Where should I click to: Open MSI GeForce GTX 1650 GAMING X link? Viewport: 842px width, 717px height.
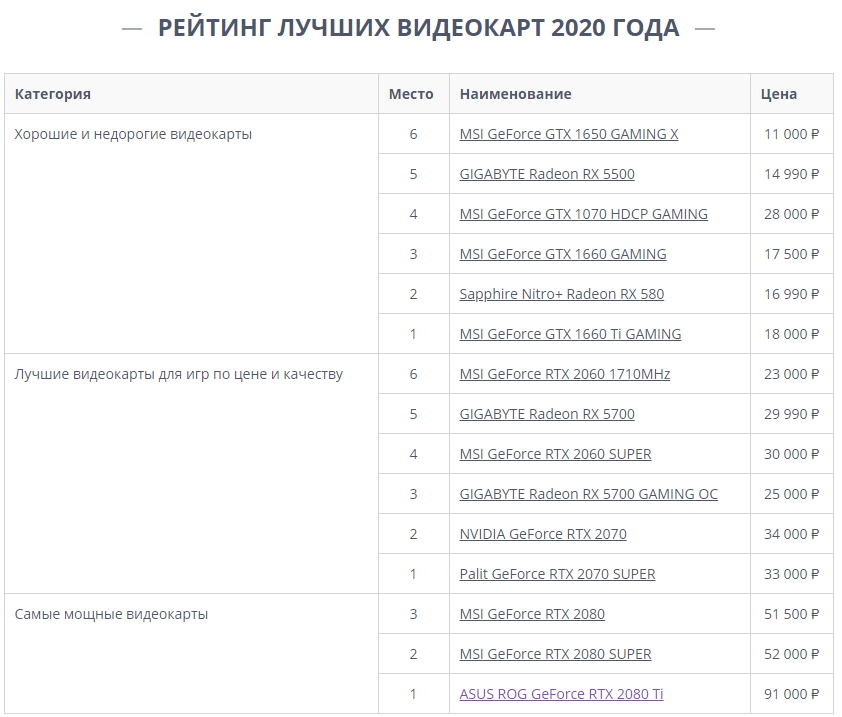[568, 134]
